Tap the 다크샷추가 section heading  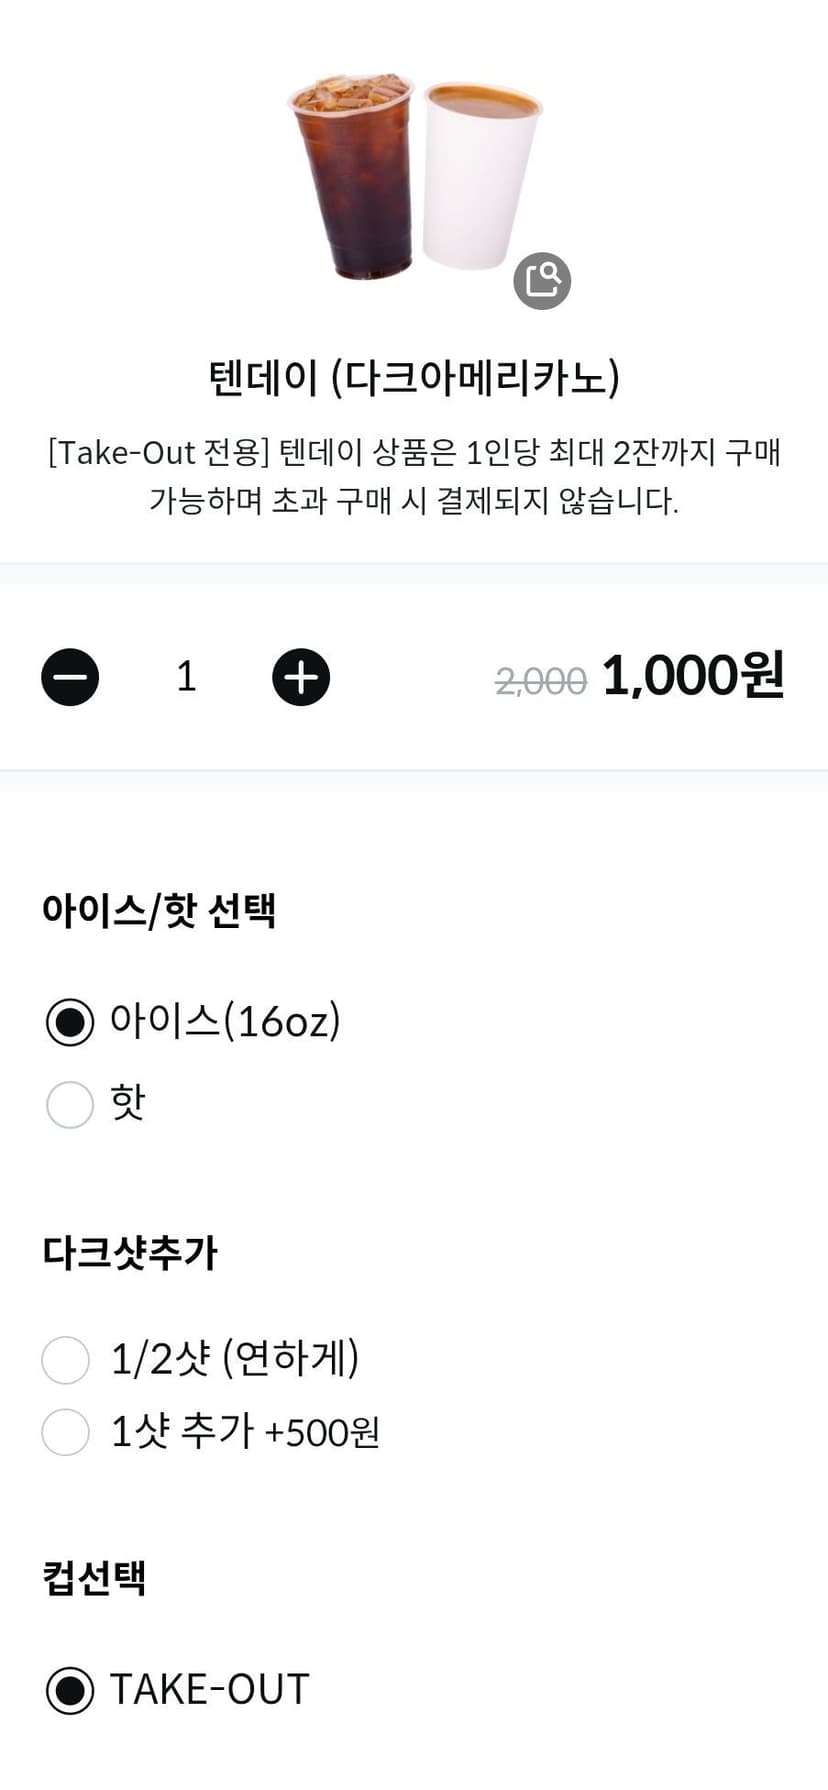click(130, 1252)
